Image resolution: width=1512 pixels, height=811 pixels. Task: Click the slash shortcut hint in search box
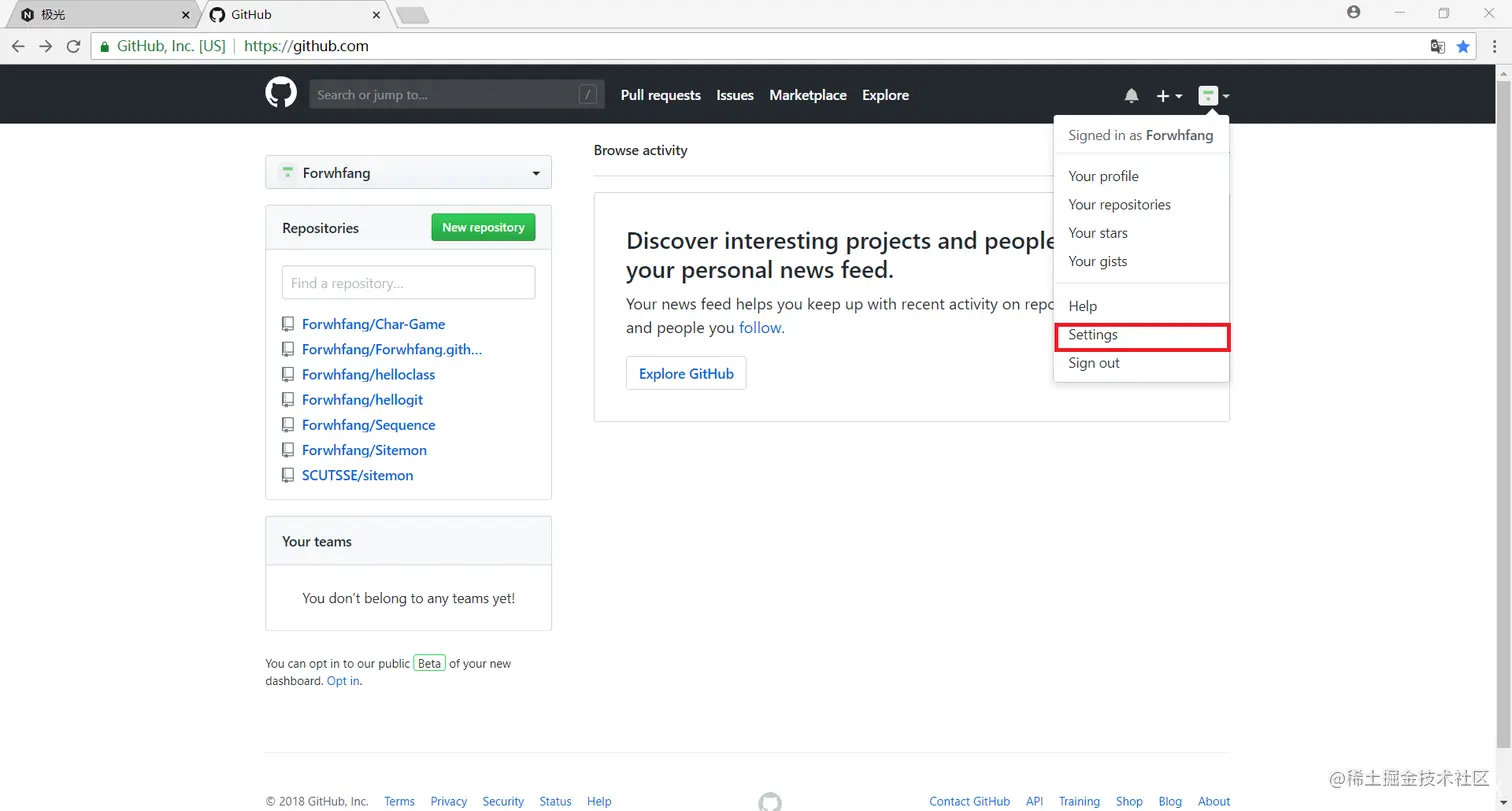[588, 95]
